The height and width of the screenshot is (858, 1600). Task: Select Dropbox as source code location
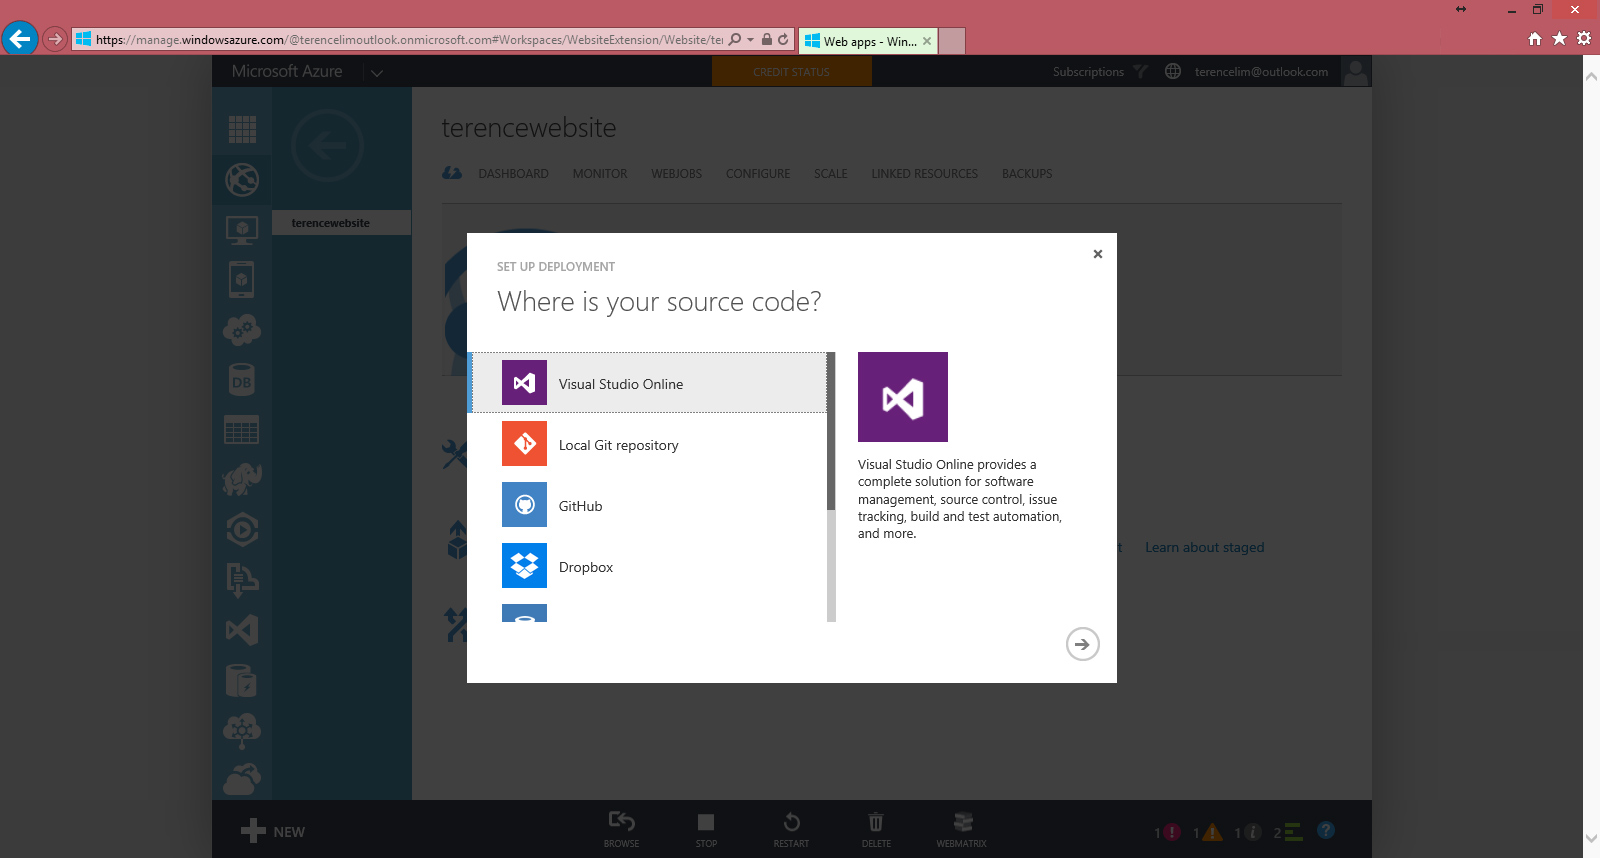(x=649, y=566)
